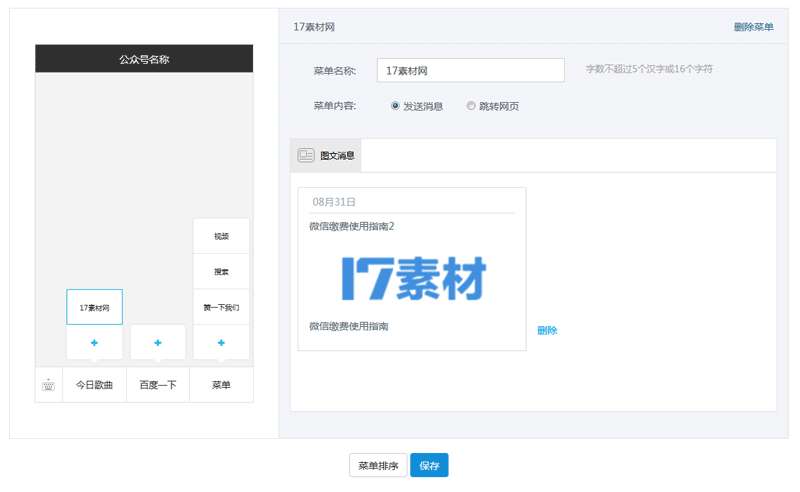Open the 百度一下 main menu
The image size is (800, 492).
pyautogui.click(x=158, y=385)
